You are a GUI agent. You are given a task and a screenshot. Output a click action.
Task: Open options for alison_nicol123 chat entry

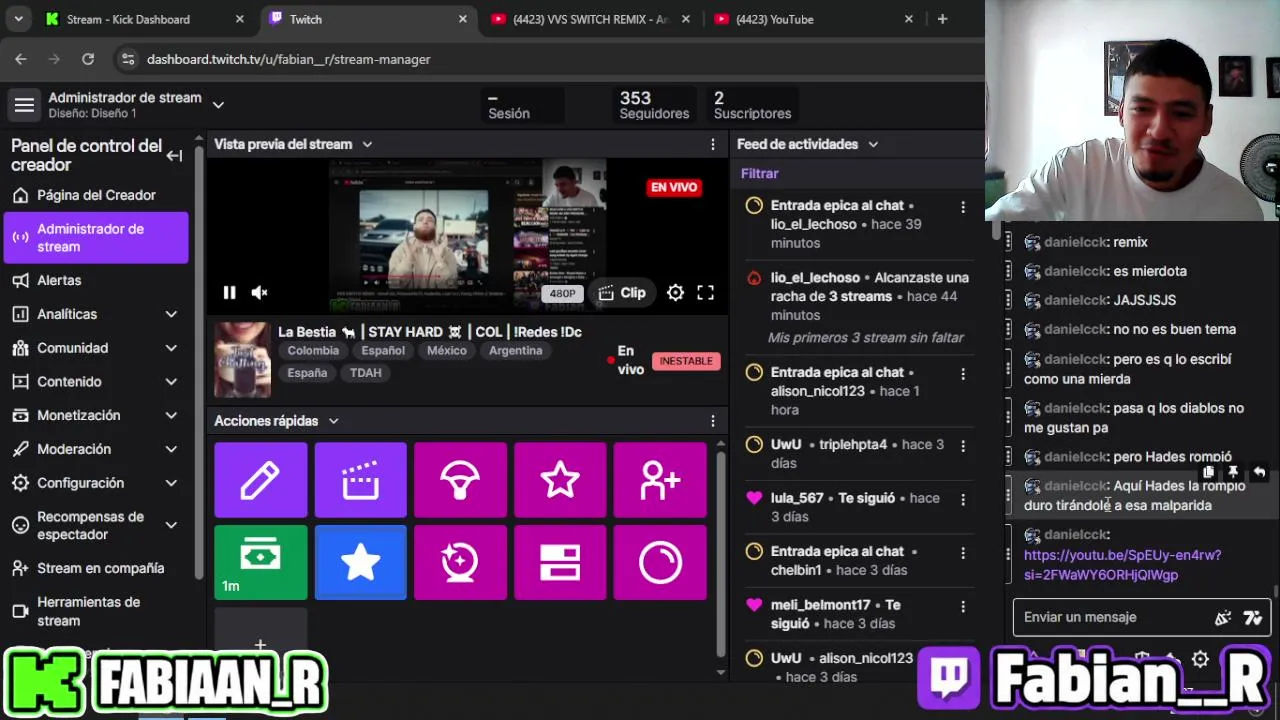click(x=963, y=374)
